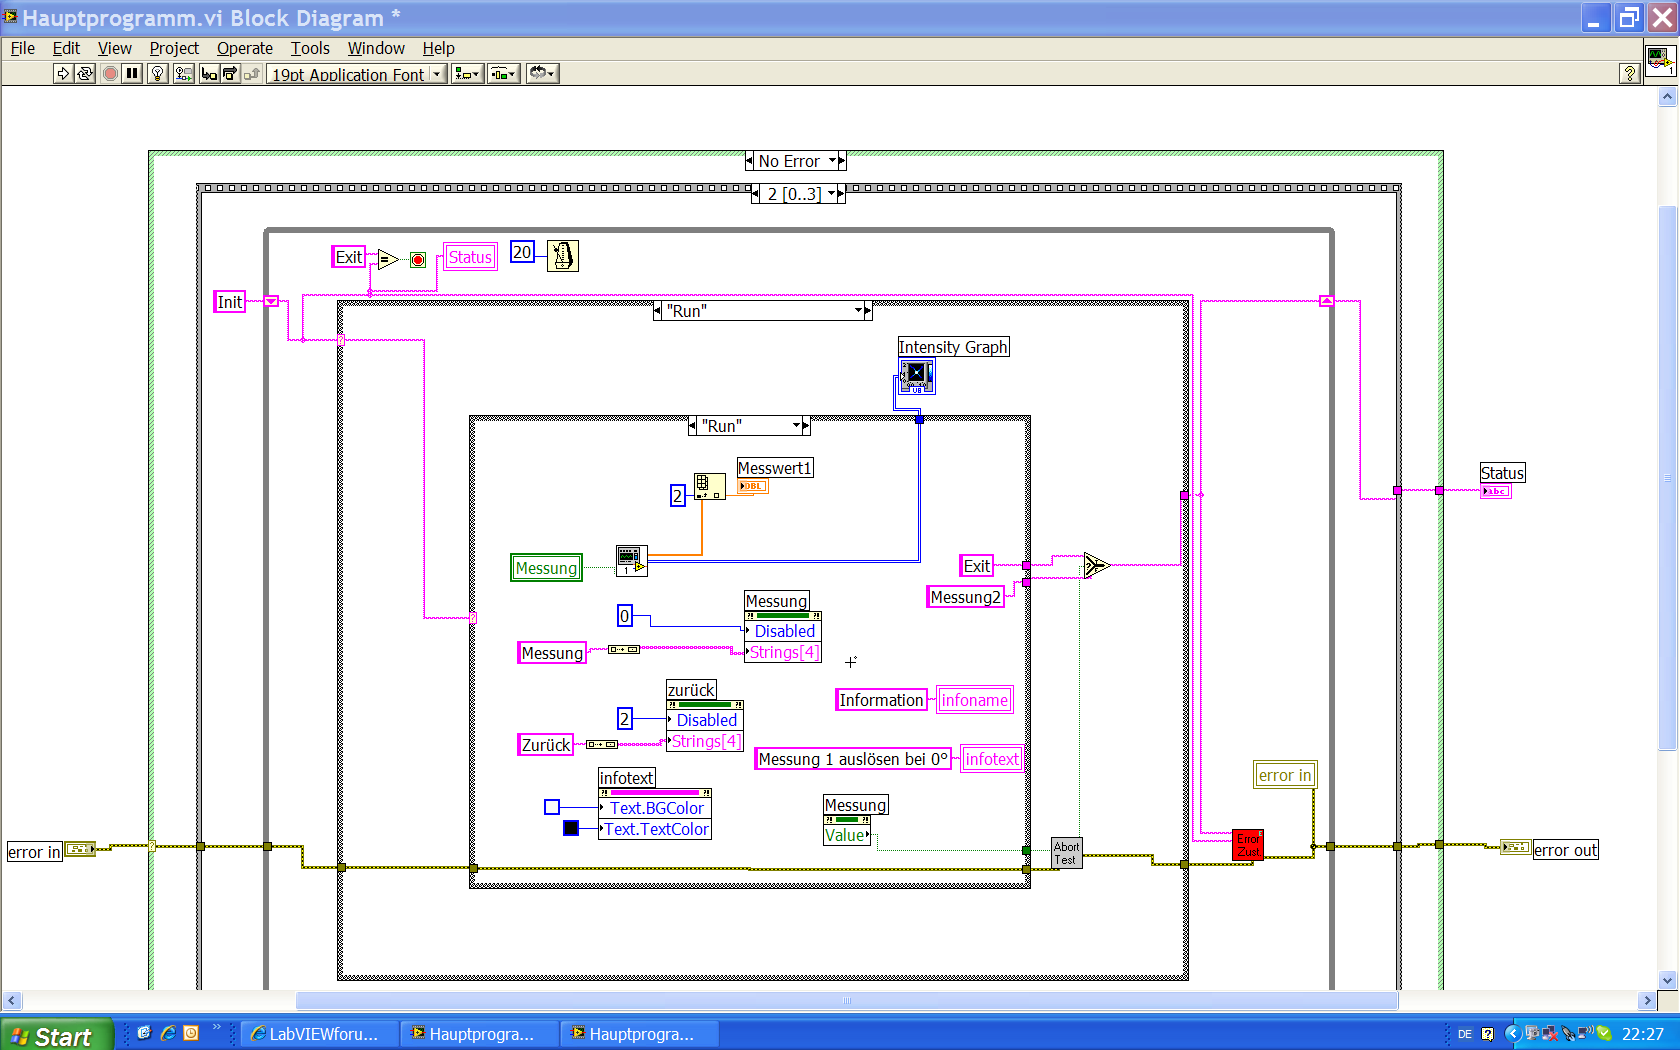Select the Messwert1 DBL indicator terminal

(753, 486)
